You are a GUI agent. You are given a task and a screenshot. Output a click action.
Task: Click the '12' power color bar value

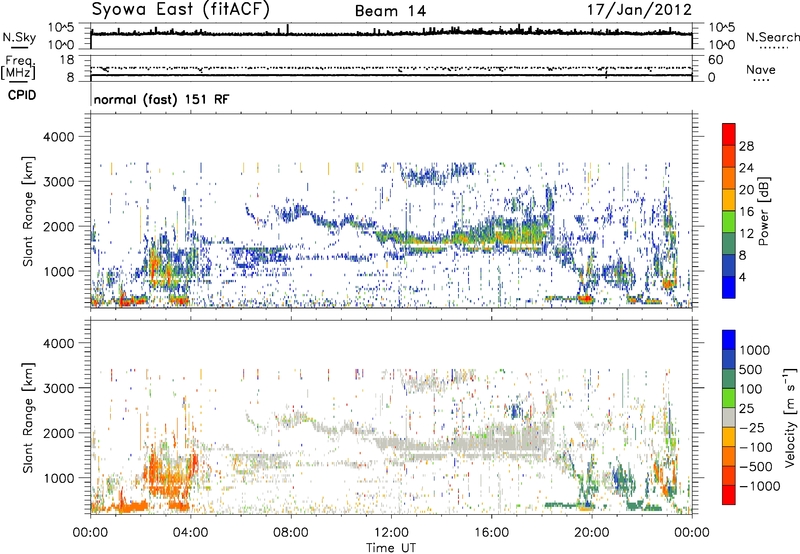[x=746, y=234]
